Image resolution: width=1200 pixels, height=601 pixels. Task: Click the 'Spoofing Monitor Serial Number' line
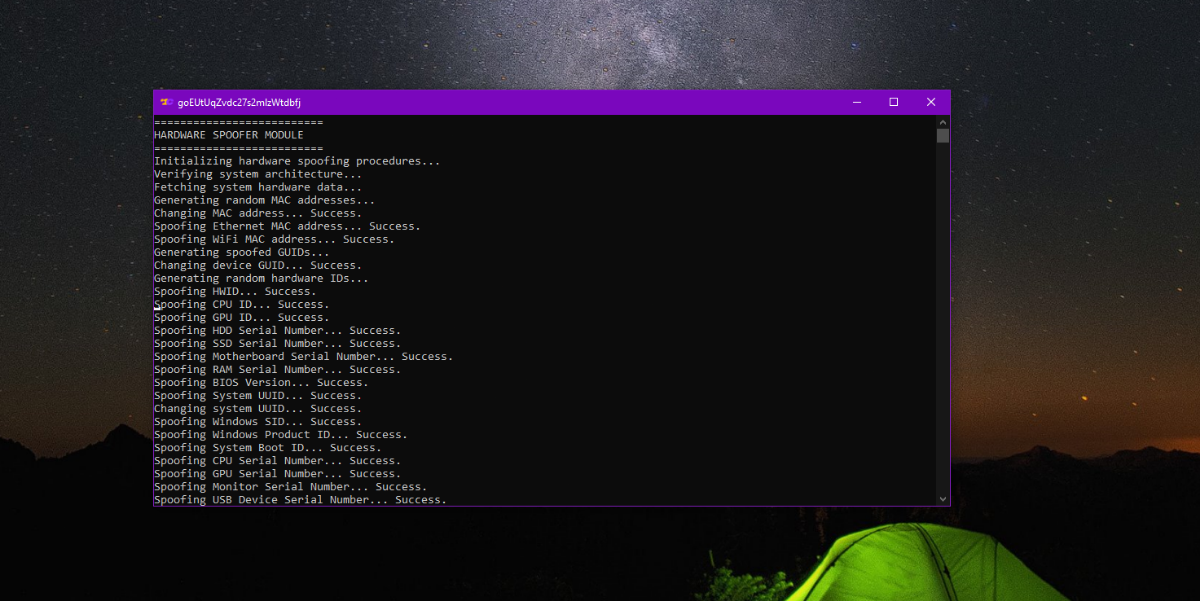tap(290, 487)
